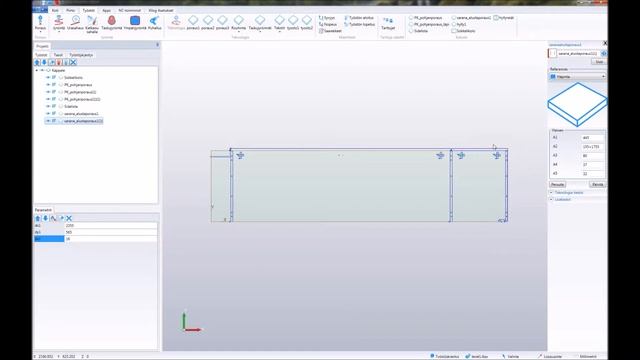This screenshot has height=360, width=640.
Task: Apply the tyosto2 technology preset
Action: pyautogui.click(x=307, y=22)
